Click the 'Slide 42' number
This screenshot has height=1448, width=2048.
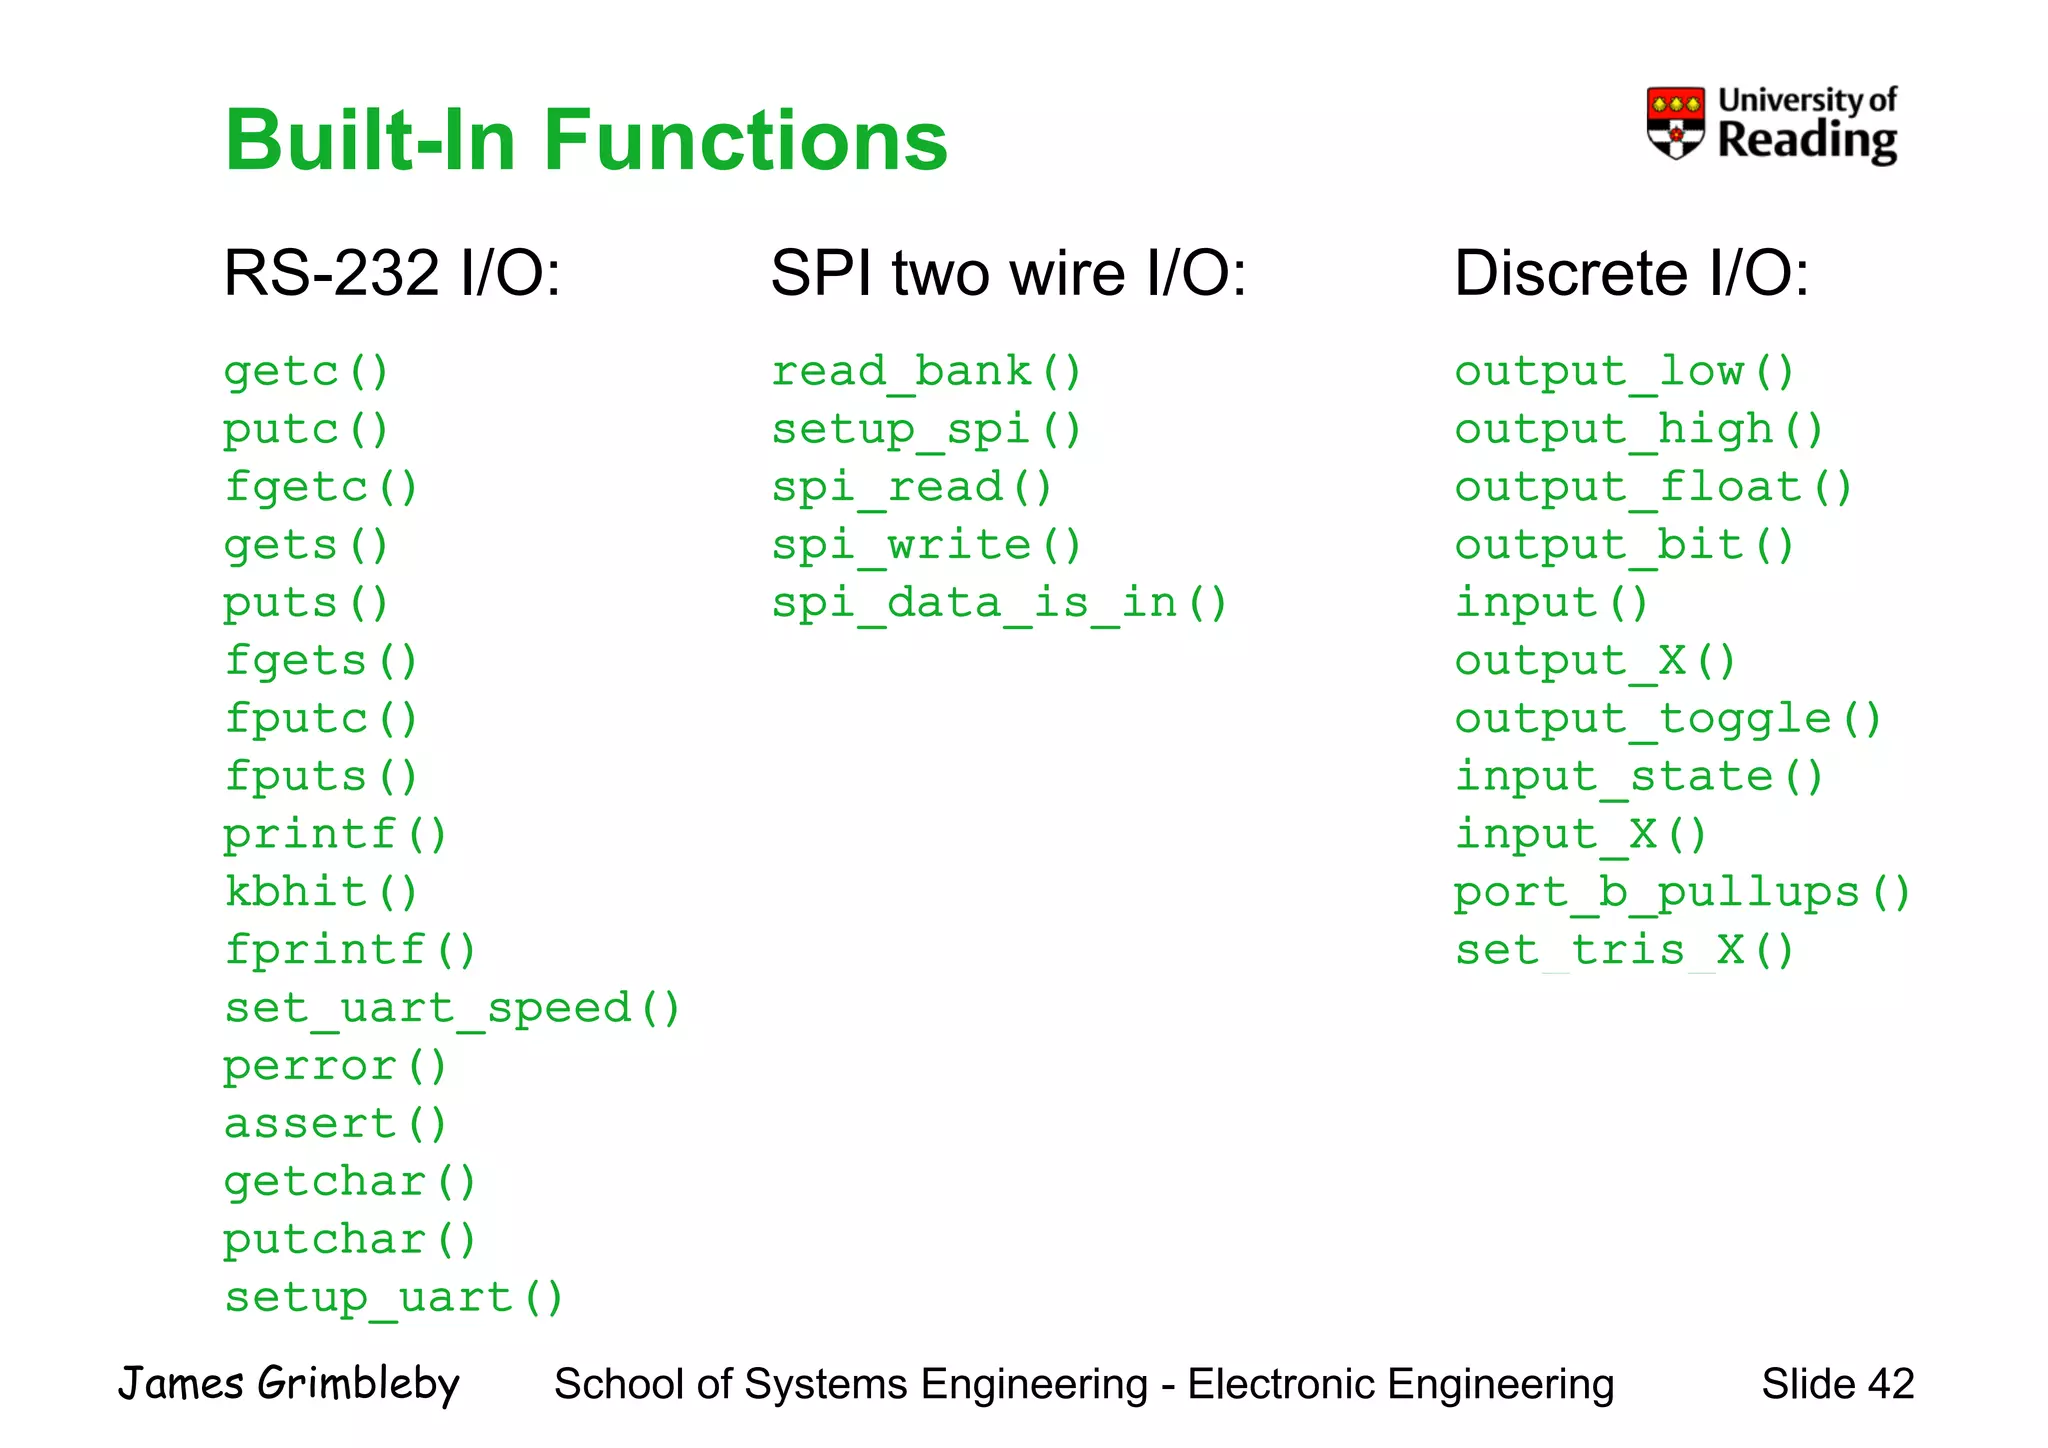click(x=1838, y=1385)
